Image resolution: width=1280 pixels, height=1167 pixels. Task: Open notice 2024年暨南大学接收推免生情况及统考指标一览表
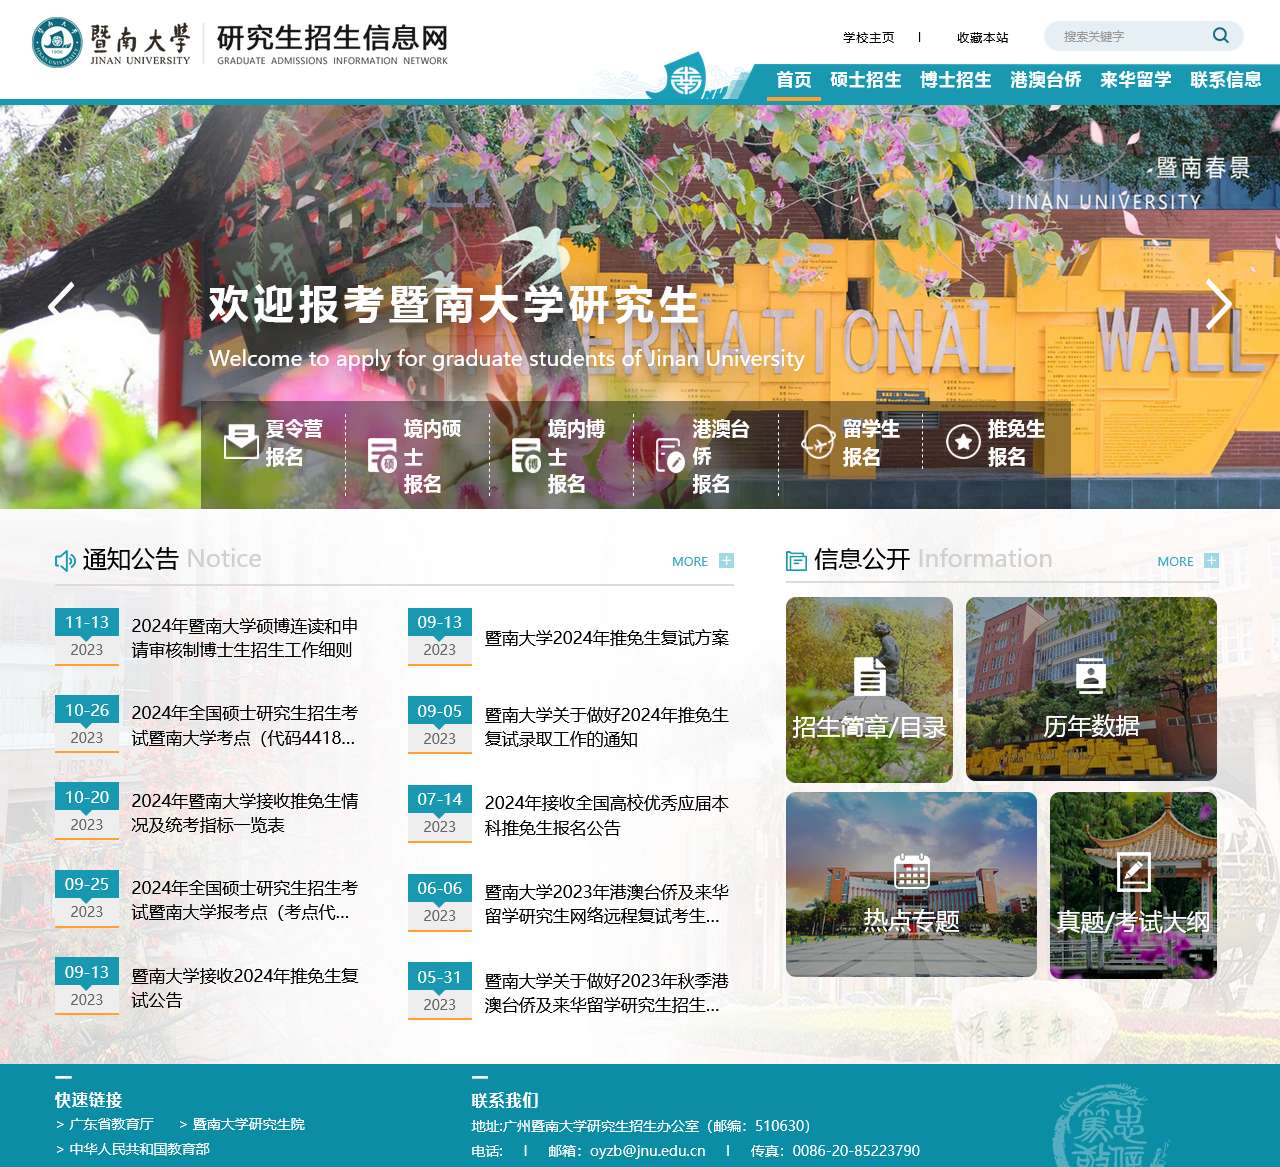pos(245,813)
